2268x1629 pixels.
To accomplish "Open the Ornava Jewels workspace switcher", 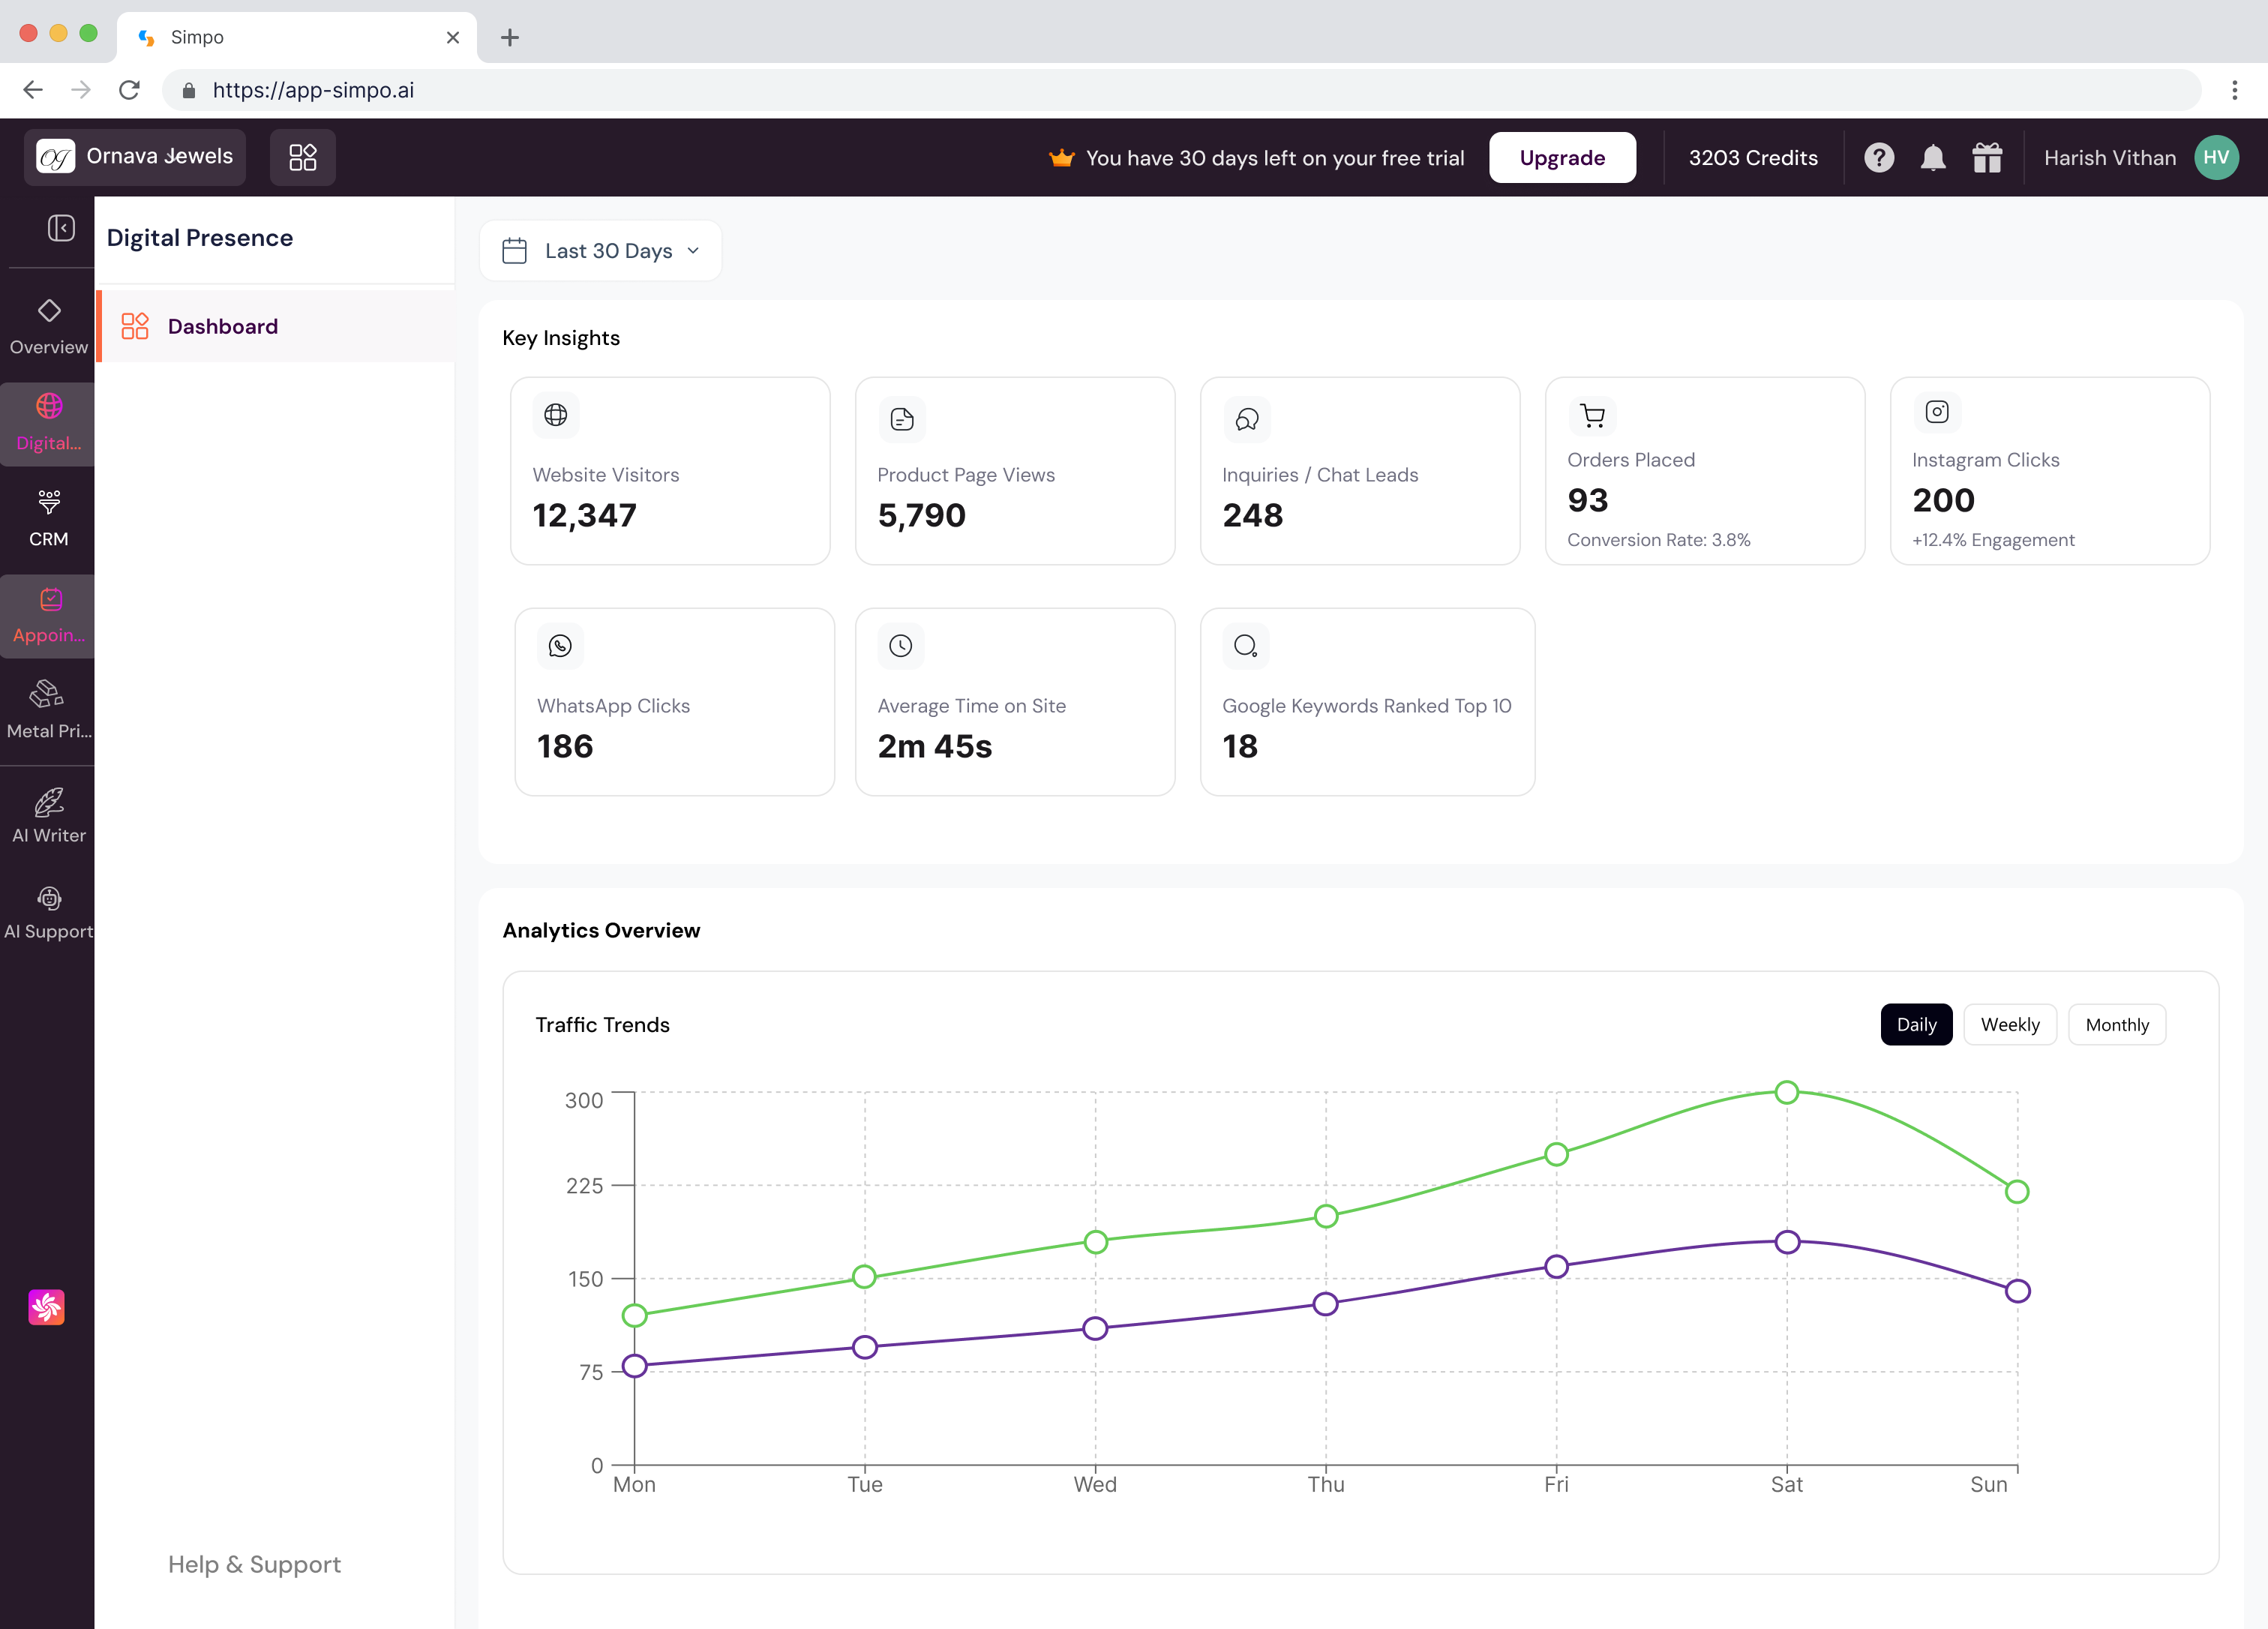I will (135, 157).
